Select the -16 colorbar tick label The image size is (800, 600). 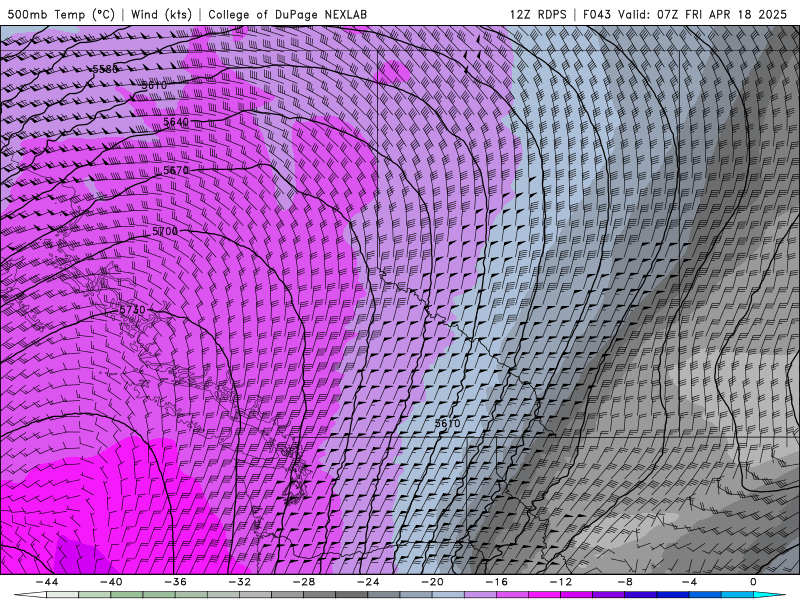(497, 582)
